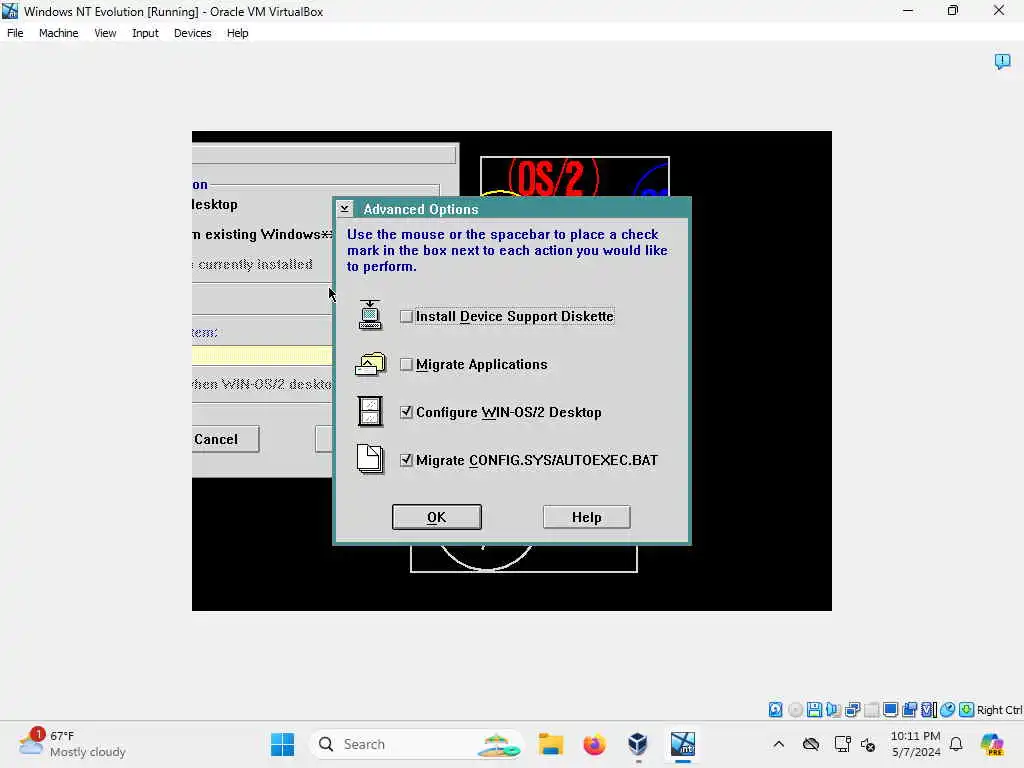The width and height of the screenshot is (1024, 768).
Task: Open Help in Advanced Options dialog
Action: pyautogui.click(x=586, y=517)
